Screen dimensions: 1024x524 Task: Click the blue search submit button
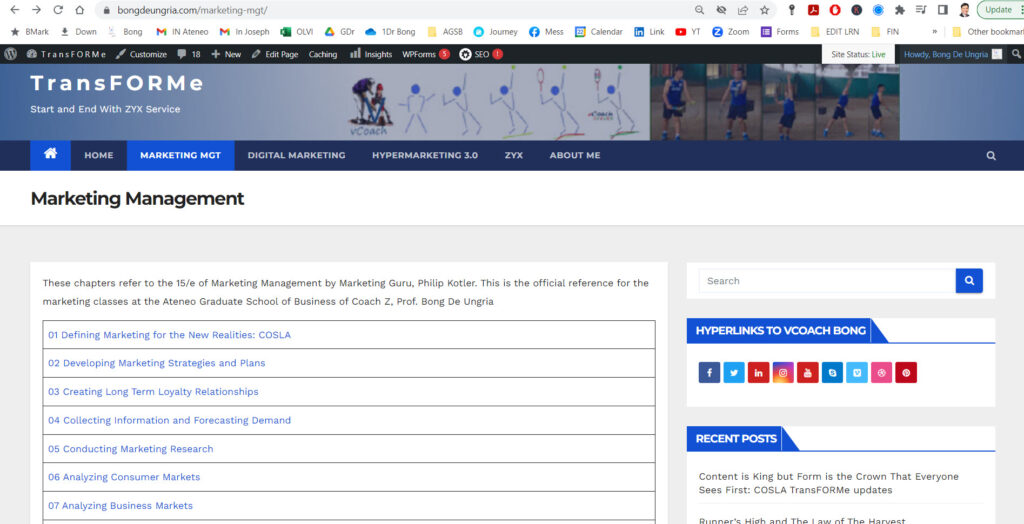click(969, 281)
